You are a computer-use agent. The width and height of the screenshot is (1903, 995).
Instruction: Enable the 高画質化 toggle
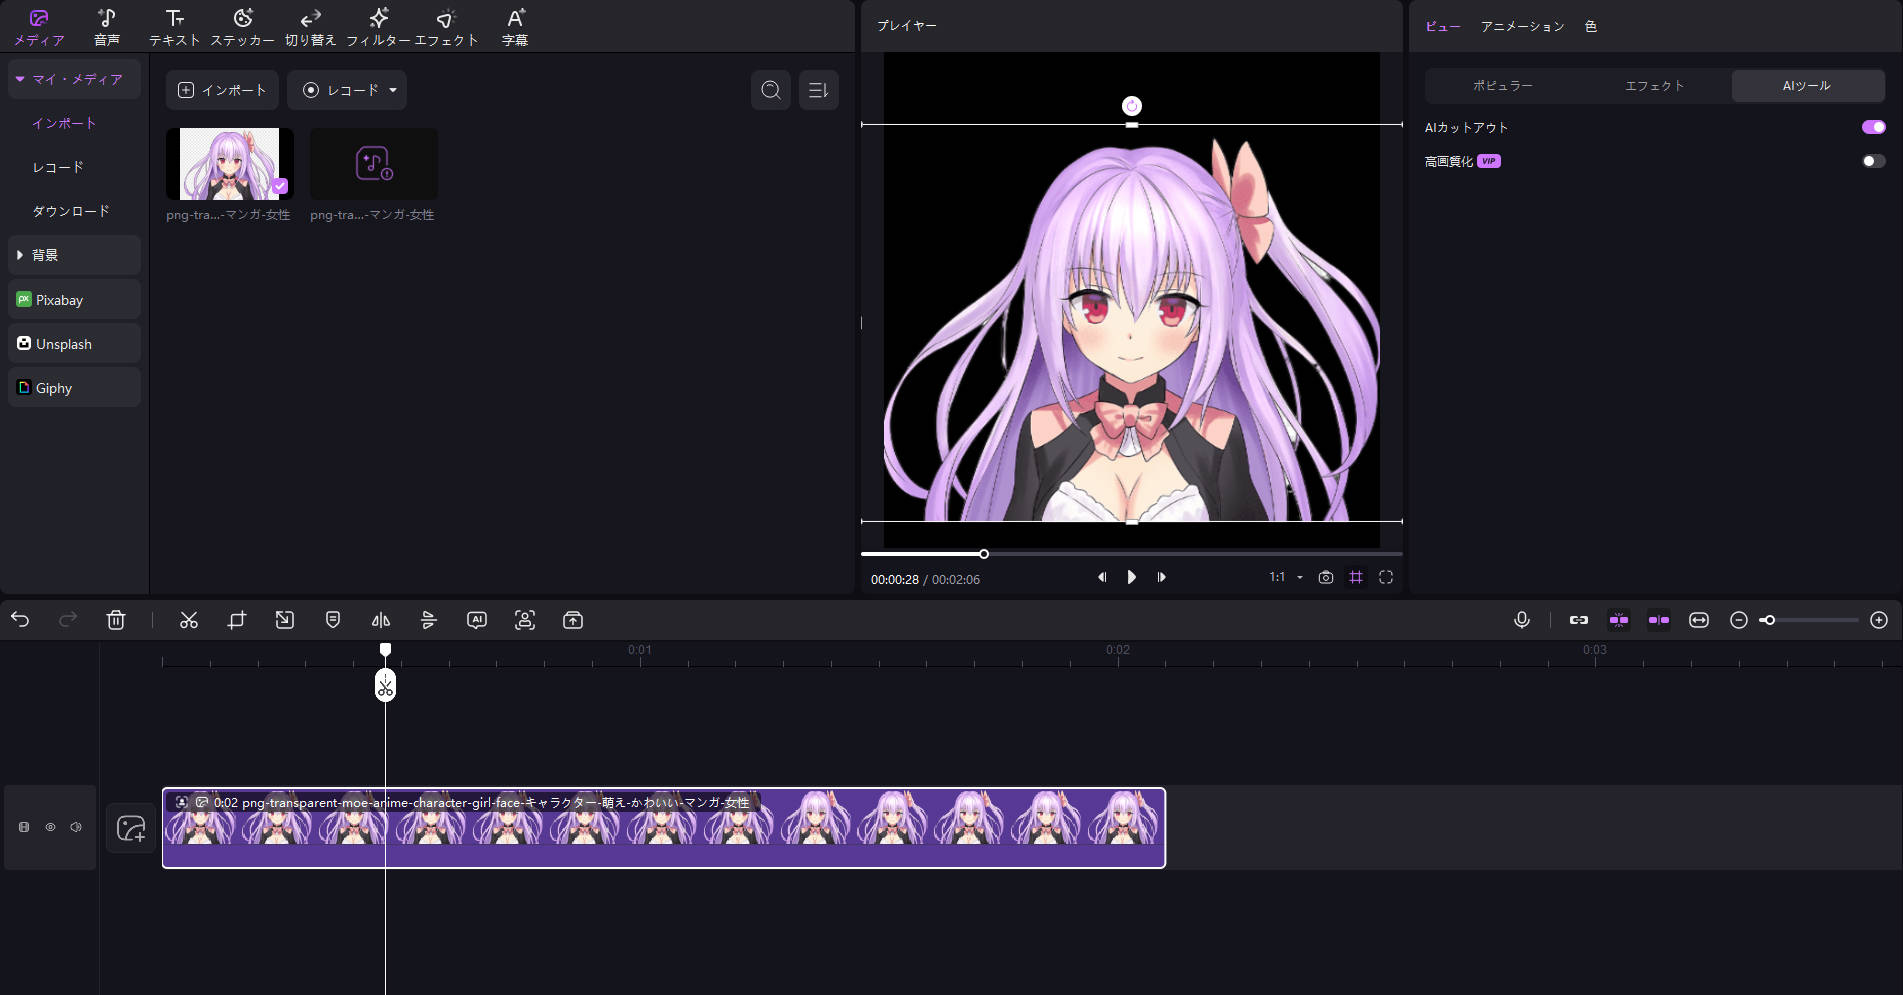[1872, 161]
